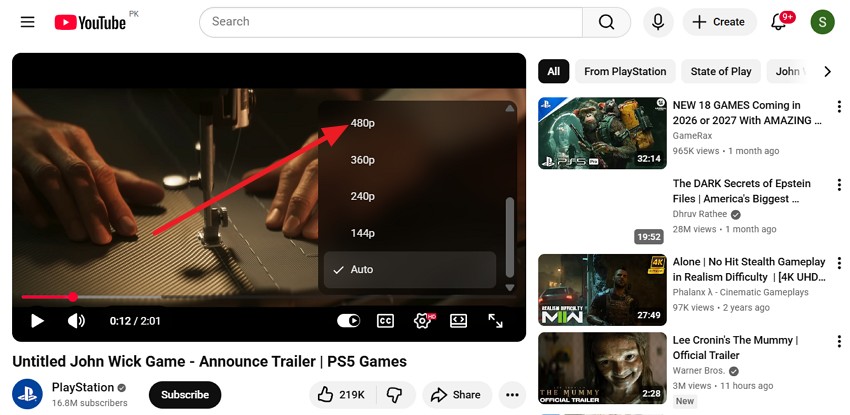Open notifications bell
The image size is (850, 415).
click(x=779, y=22)
